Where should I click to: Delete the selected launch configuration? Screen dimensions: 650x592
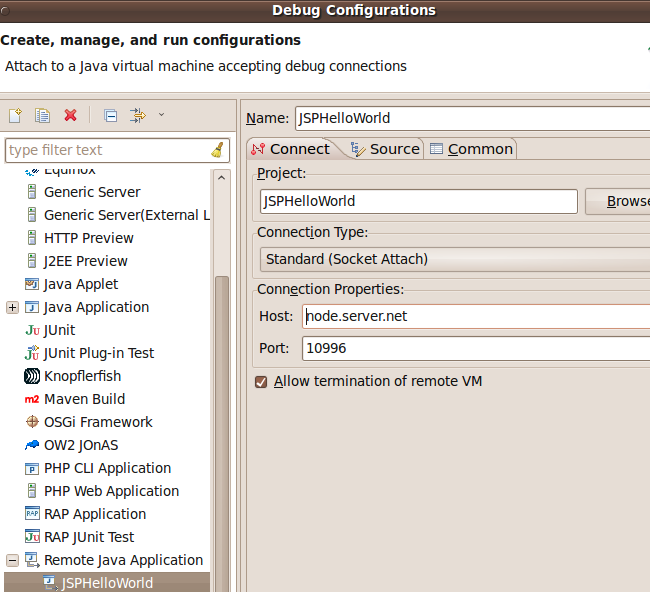(x=70, y=115)
